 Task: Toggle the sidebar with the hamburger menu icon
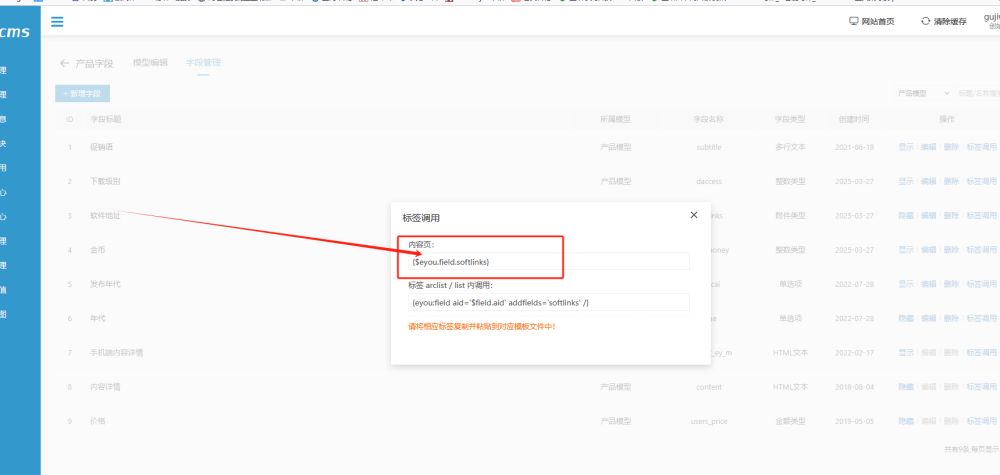tap(57, 22)
